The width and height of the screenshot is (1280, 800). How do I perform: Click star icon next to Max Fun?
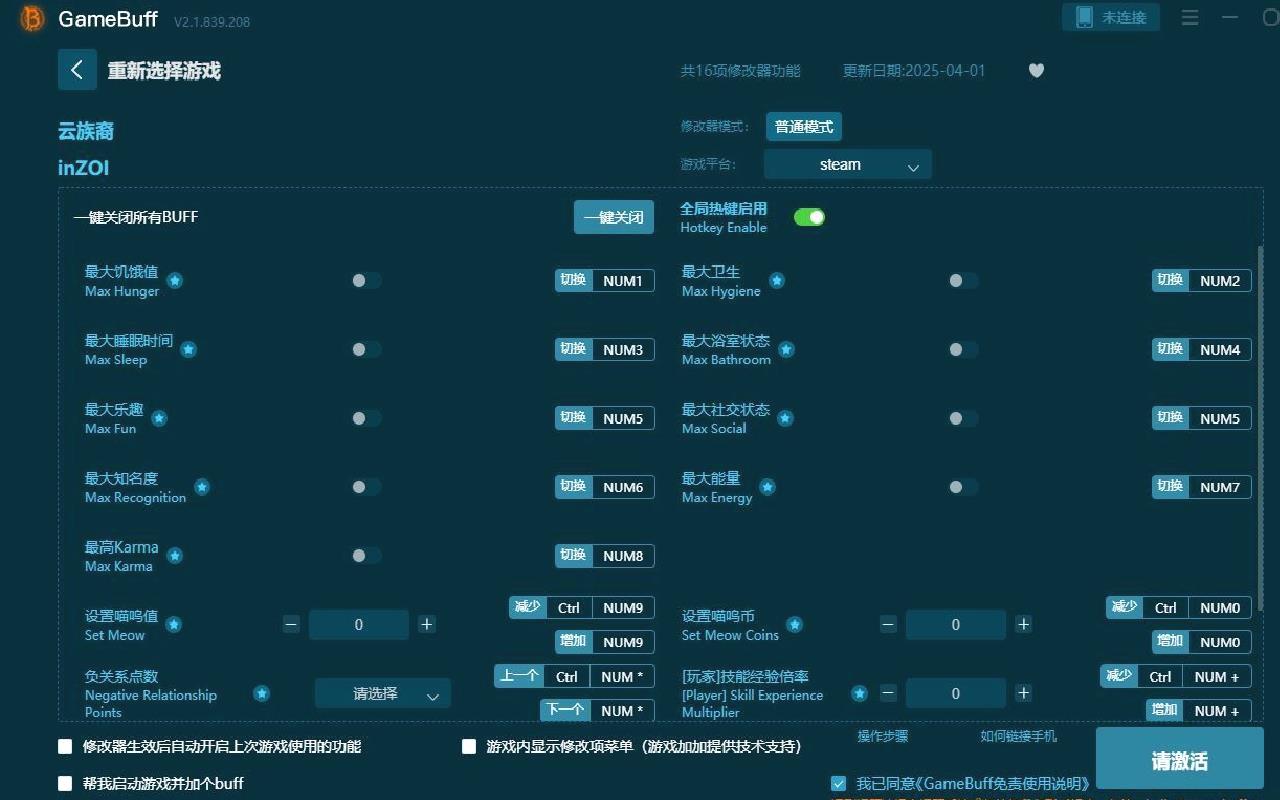pyautogui.click(x=159, y=418)
